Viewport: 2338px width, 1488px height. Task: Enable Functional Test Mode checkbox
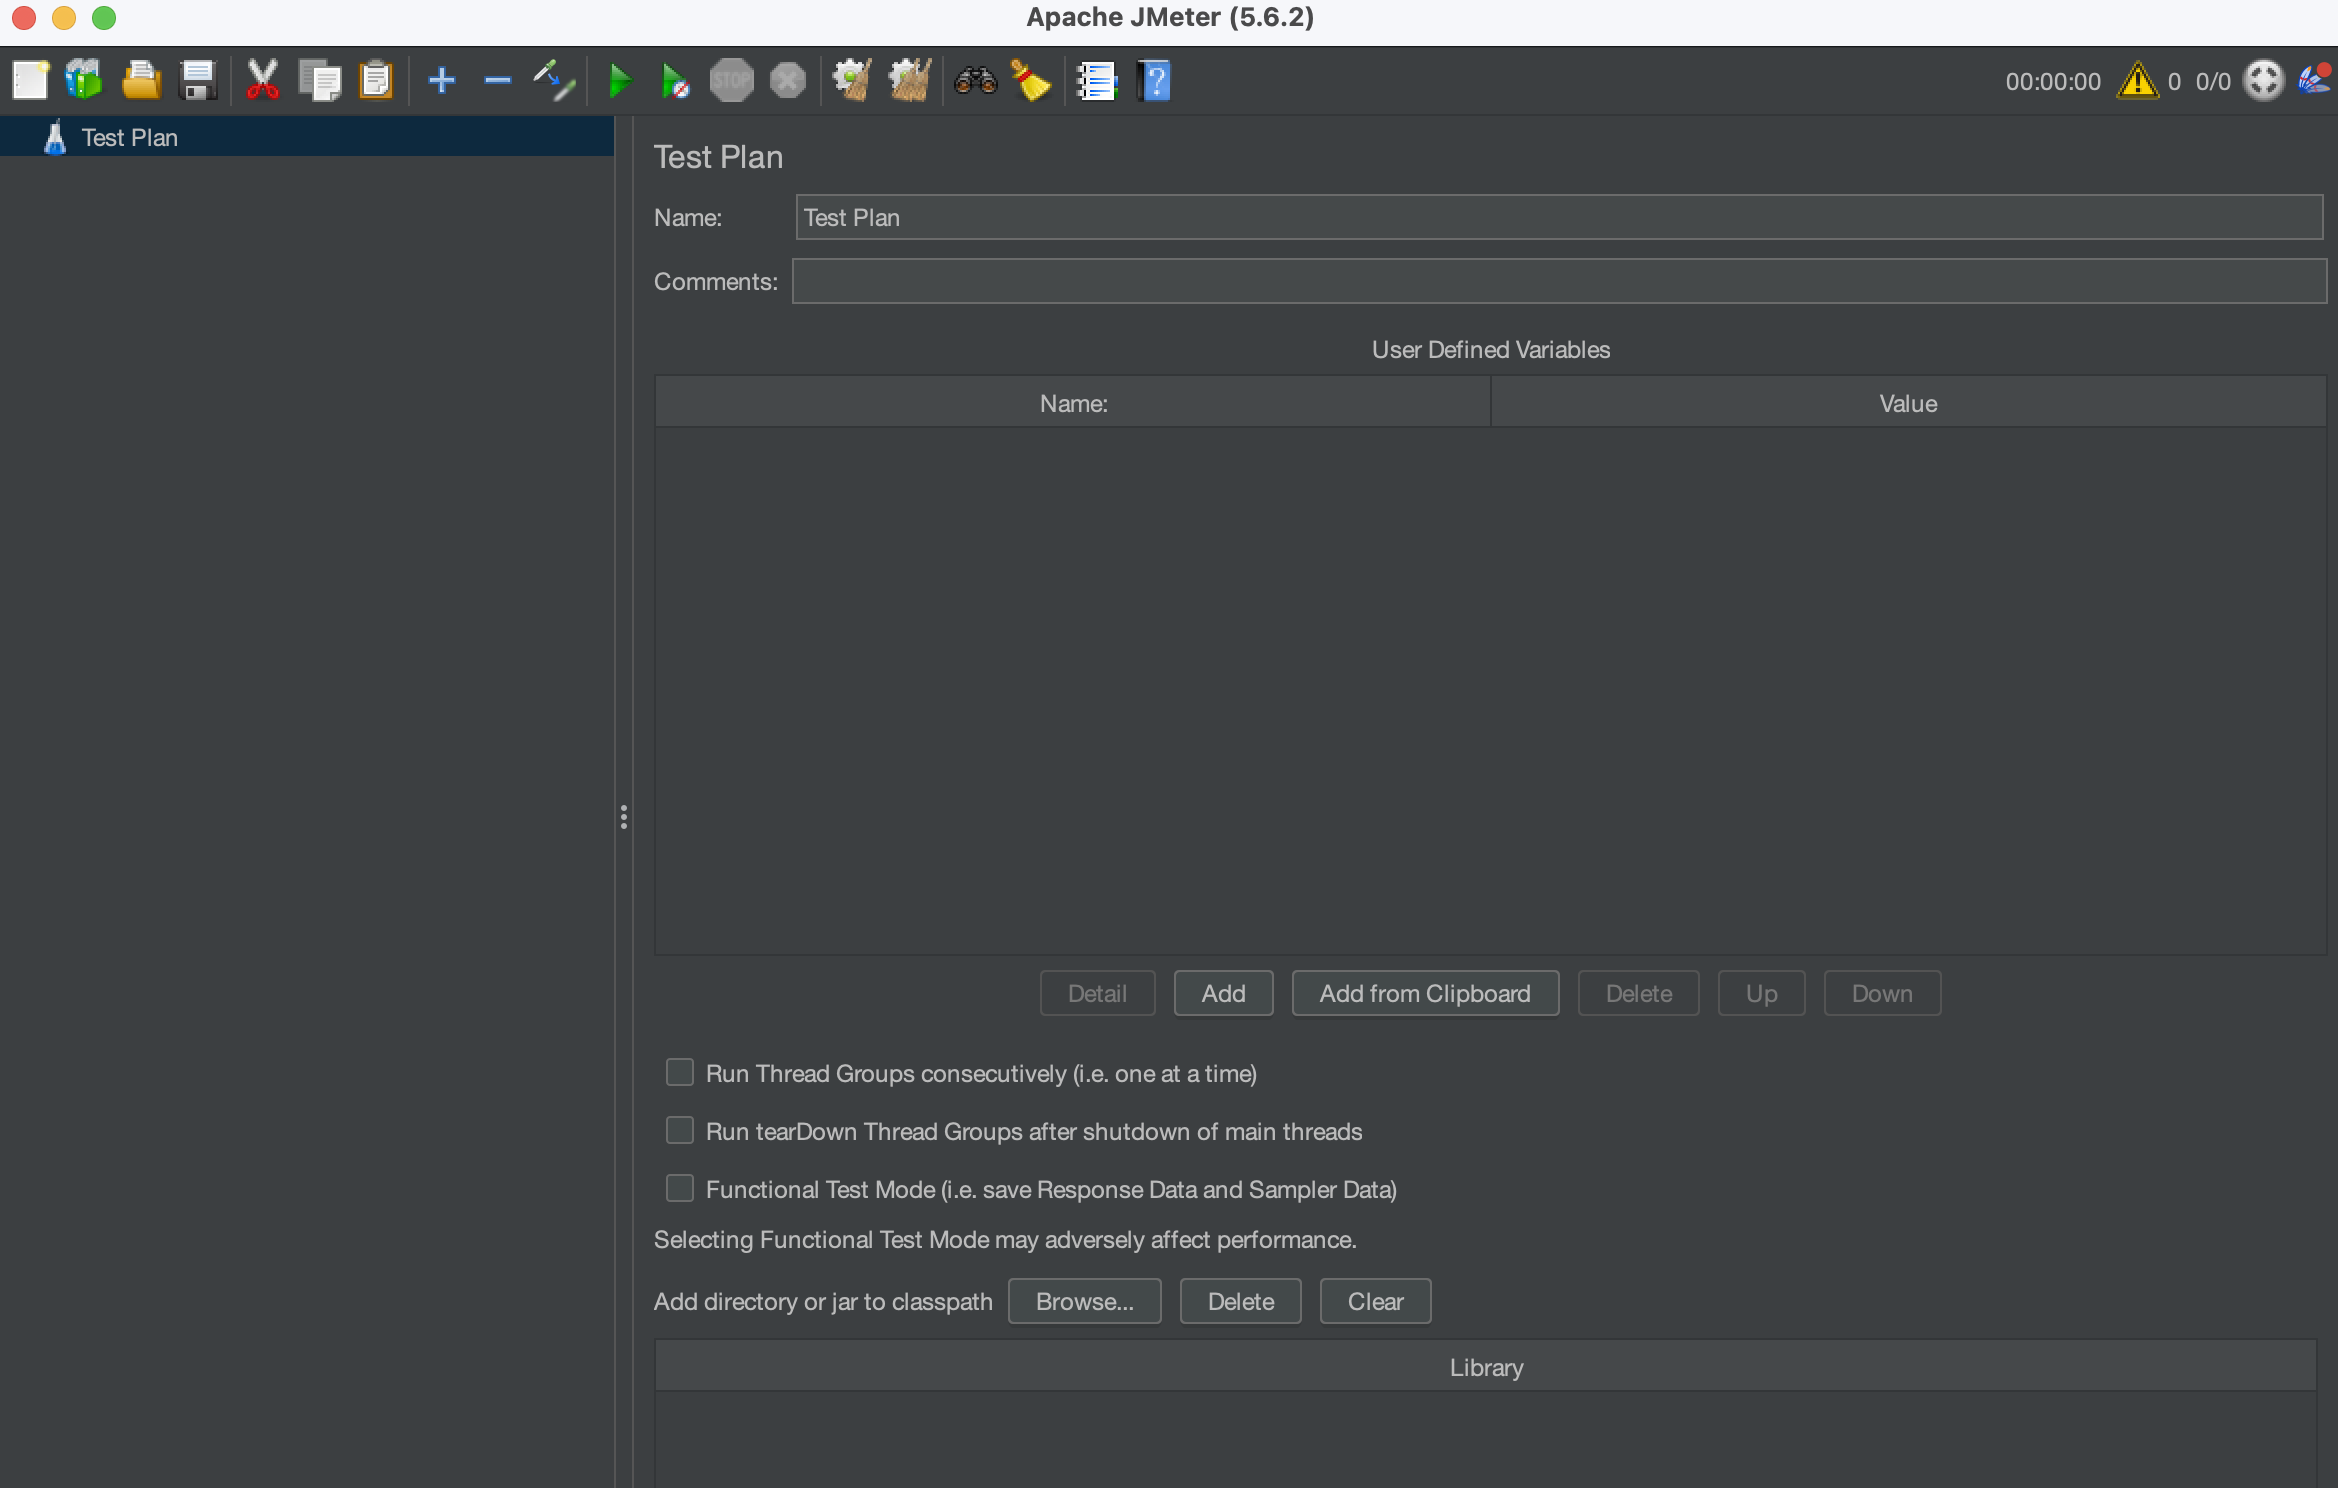coord(680,1189)
